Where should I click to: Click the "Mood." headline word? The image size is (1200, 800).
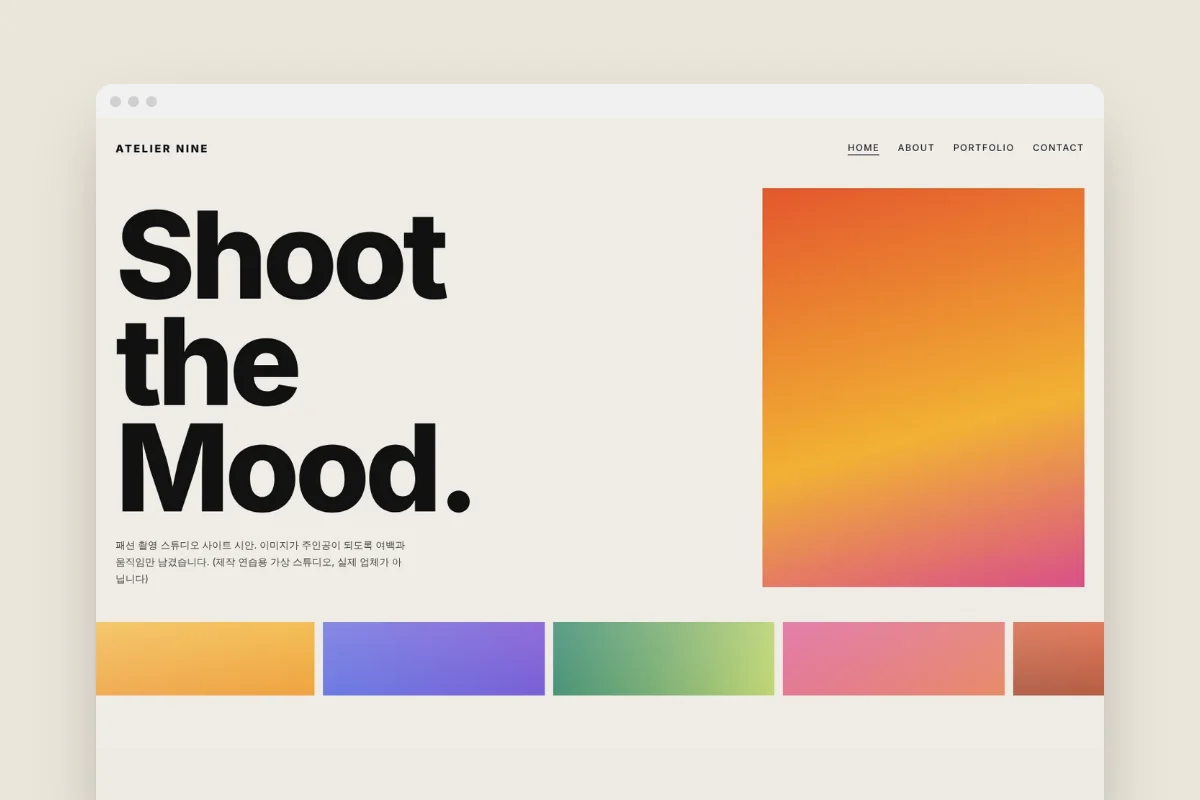tap(294, 468)
